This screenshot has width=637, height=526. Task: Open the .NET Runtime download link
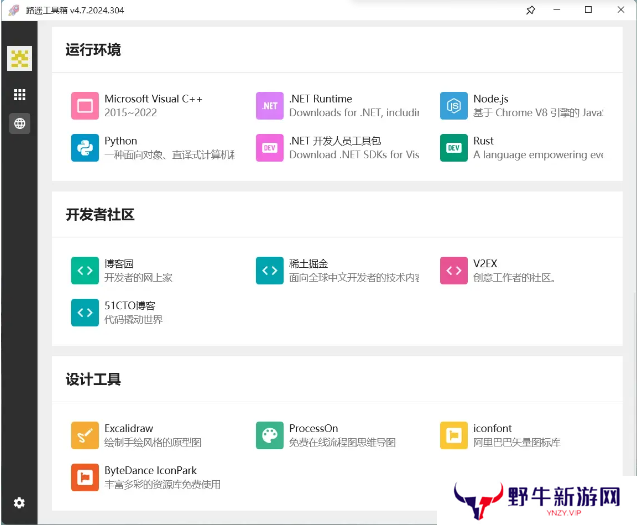click(321, 99)
